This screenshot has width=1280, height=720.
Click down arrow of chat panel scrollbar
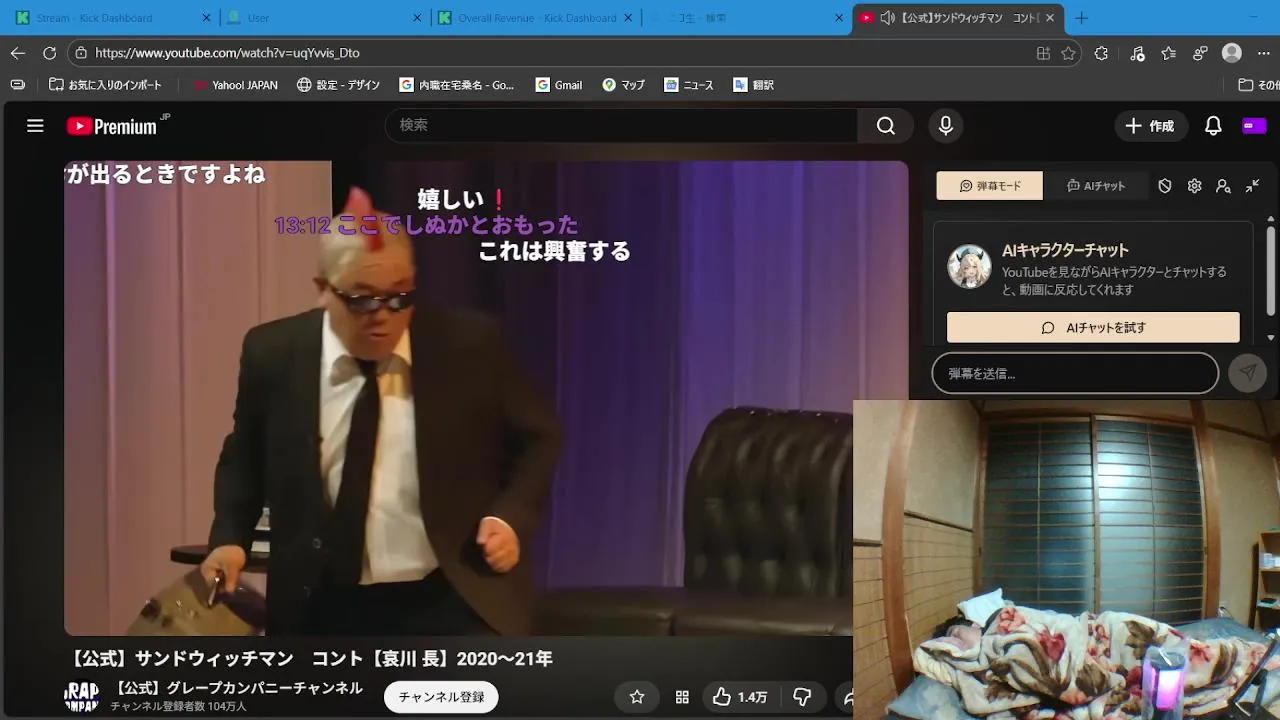point(1271,337)
